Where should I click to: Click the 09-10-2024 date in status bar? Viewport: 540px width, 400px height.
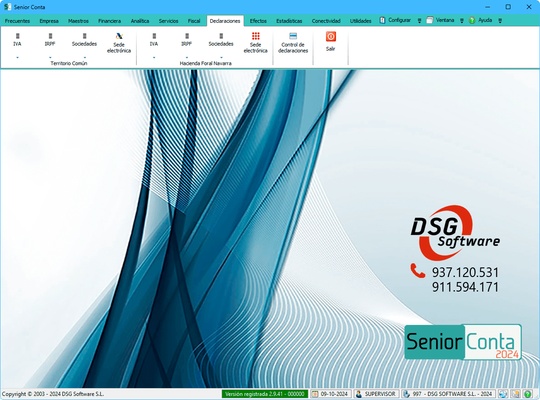(x=334, y=394)
